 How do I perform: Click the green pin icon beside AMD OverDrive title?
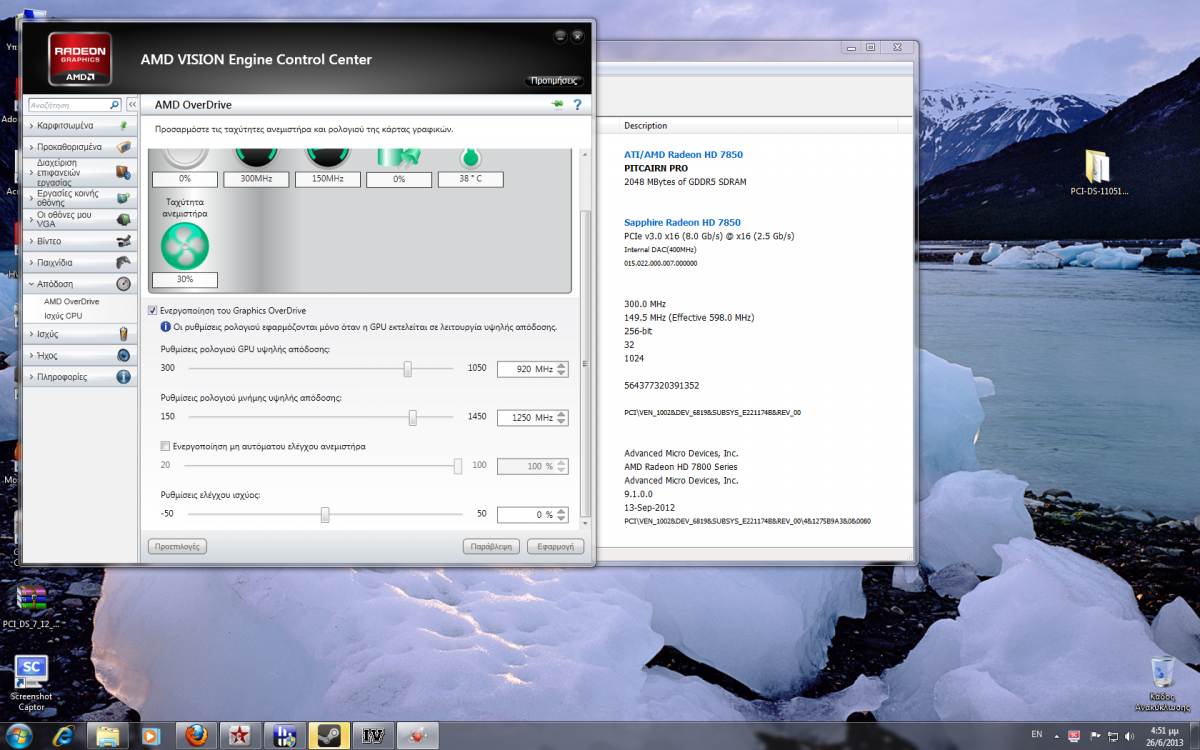[x=557, y=104]
